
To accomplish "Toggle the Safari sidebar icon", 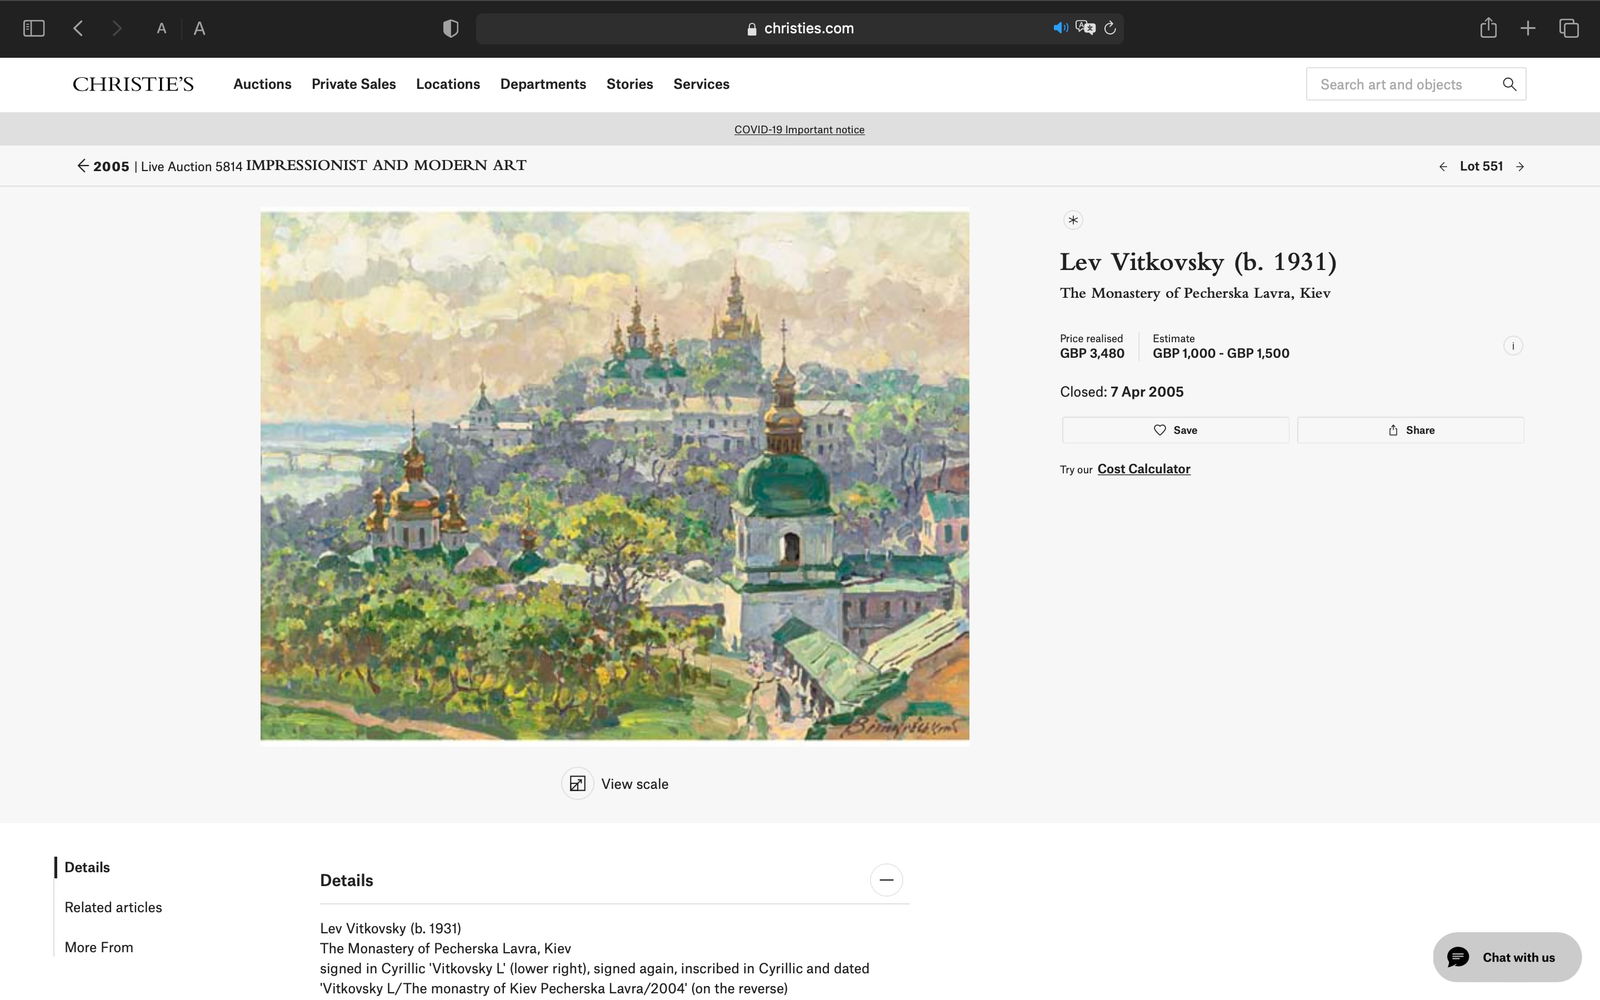I will (x=34, y=28).
